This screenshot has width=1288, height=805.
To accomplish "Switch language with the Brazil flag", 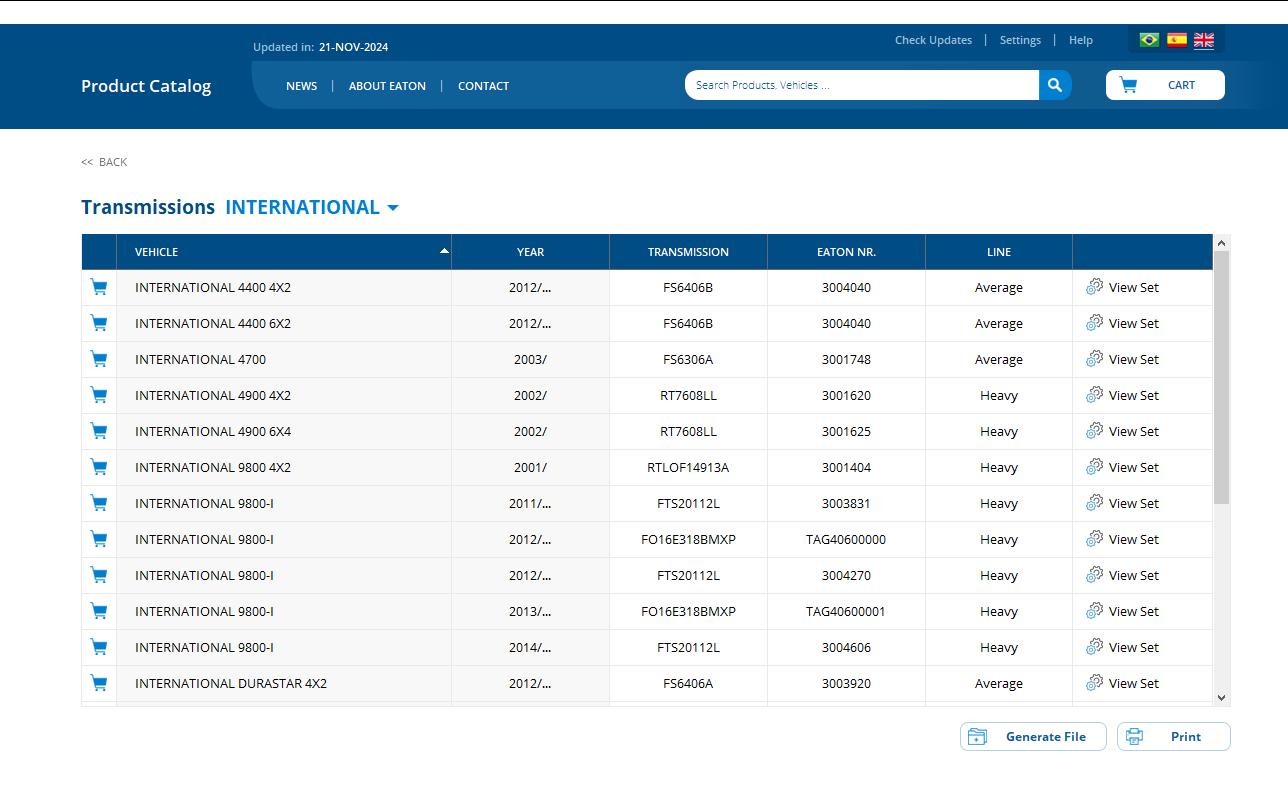I will 1149,40.
